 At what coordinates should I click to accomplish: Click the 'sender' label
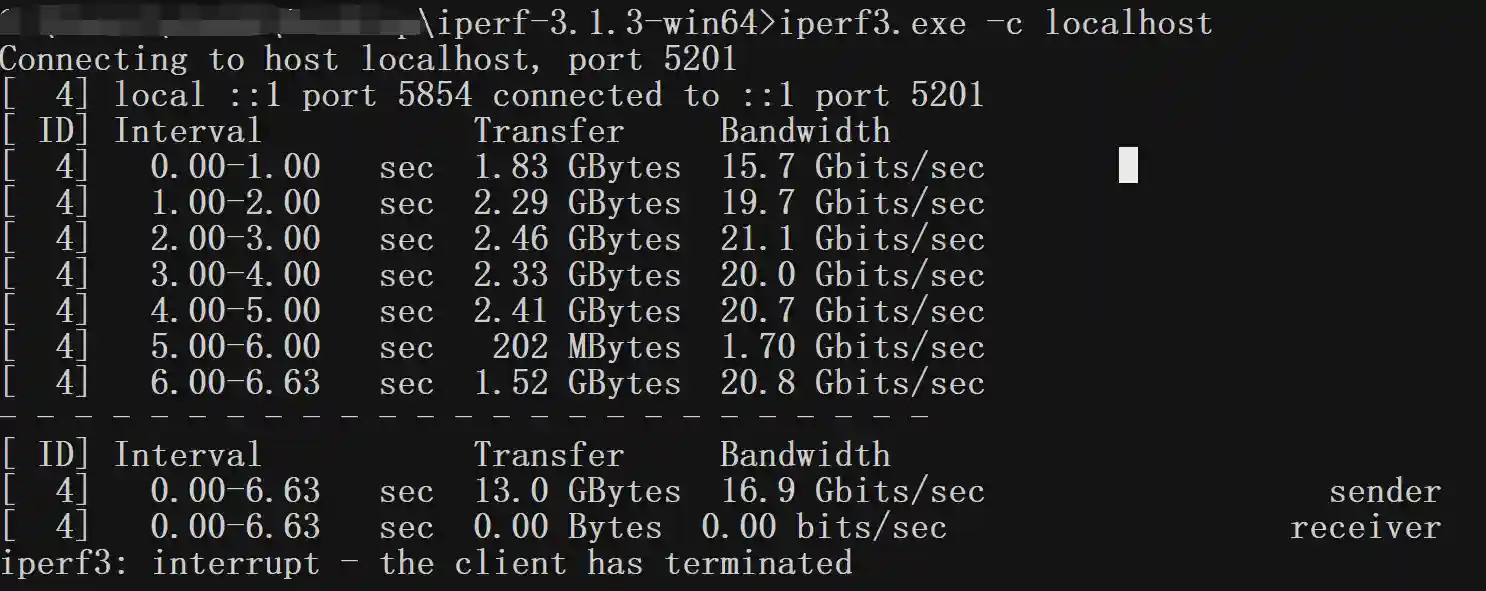1384,491
